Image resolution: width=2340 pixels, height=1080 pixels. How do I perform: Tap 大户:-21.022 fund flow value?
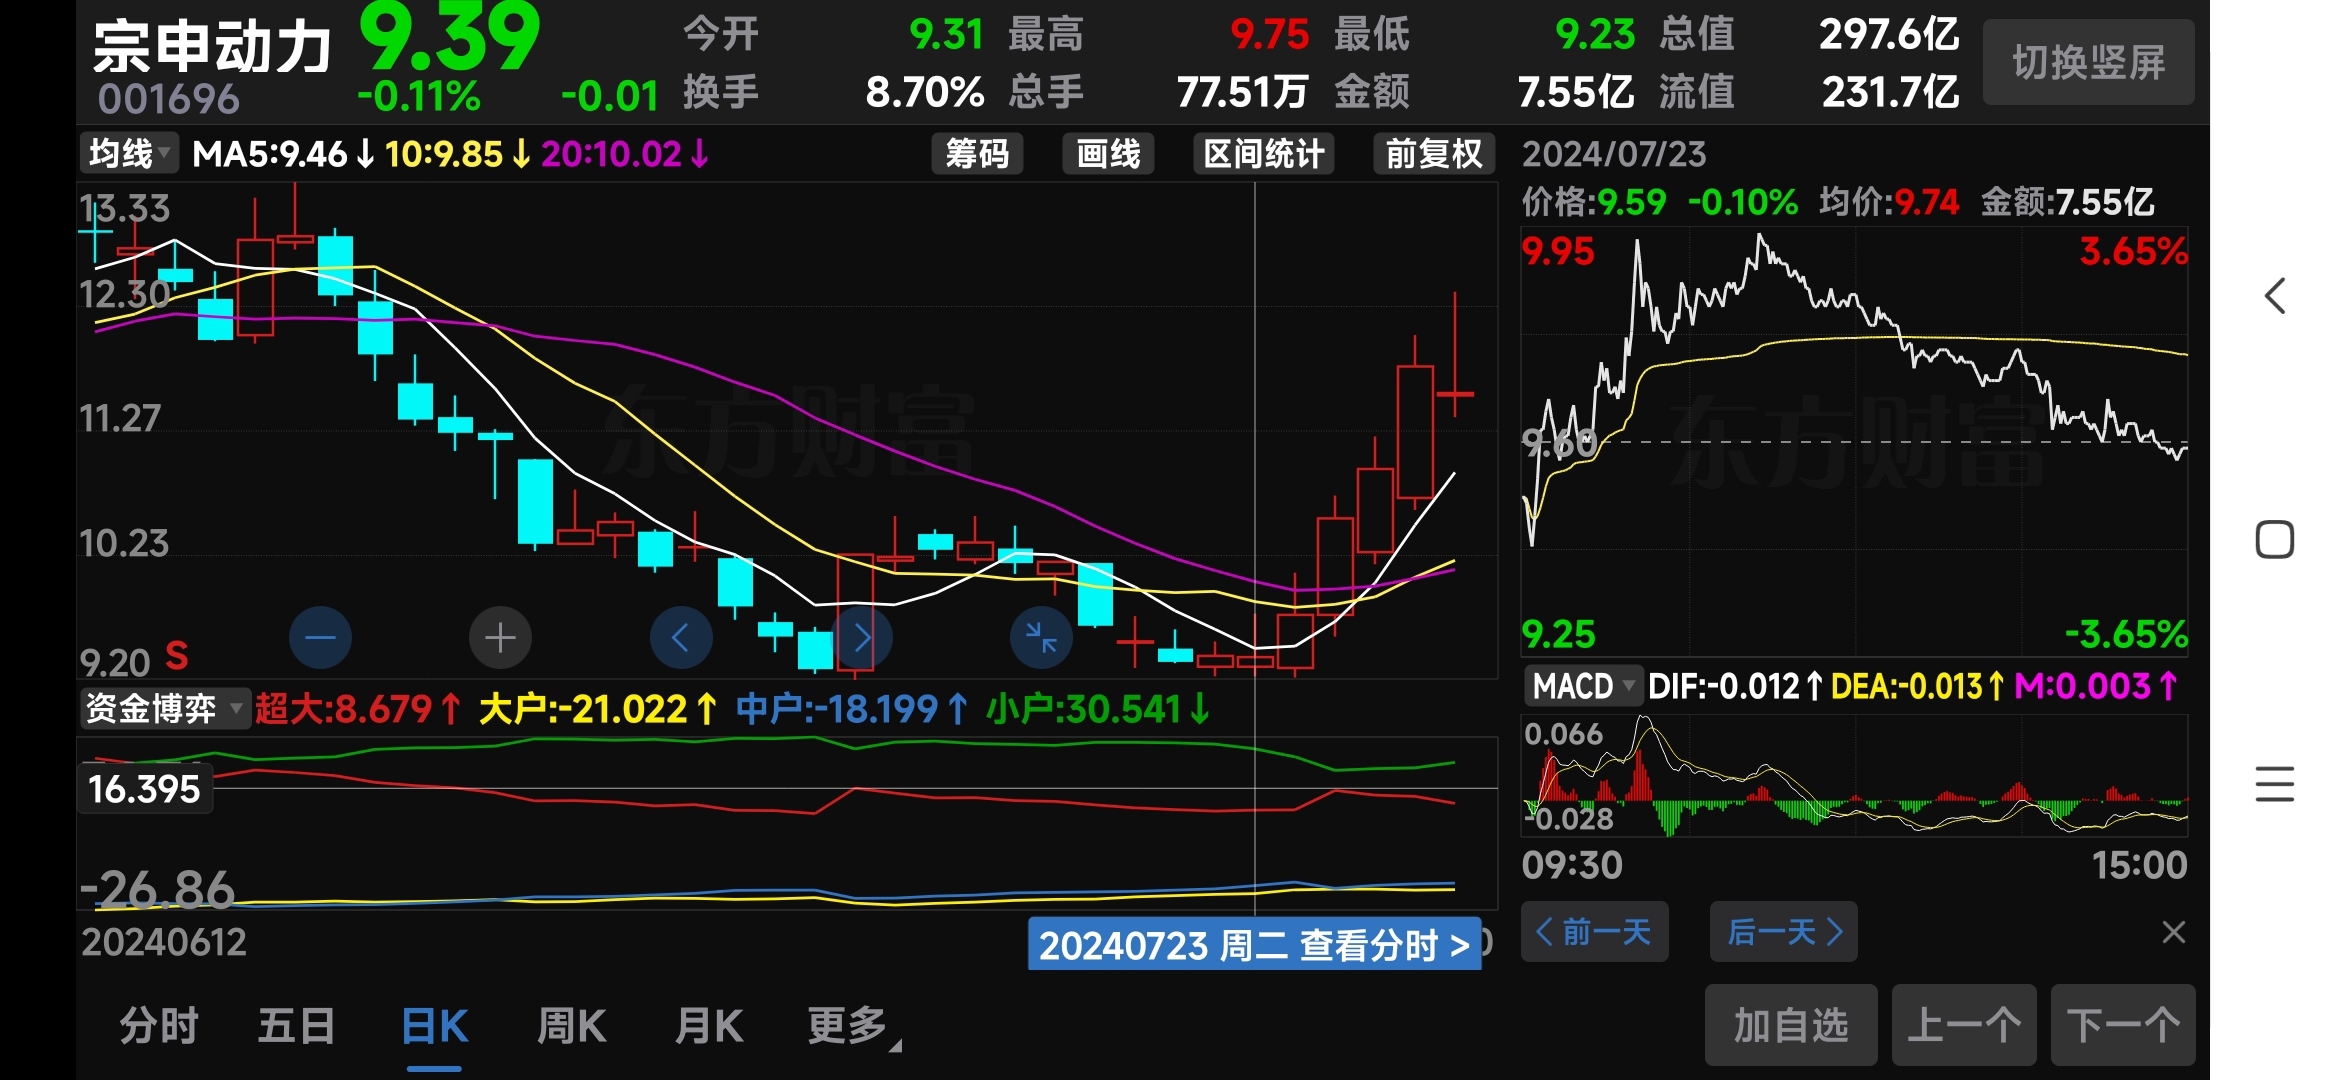point(597,709)
